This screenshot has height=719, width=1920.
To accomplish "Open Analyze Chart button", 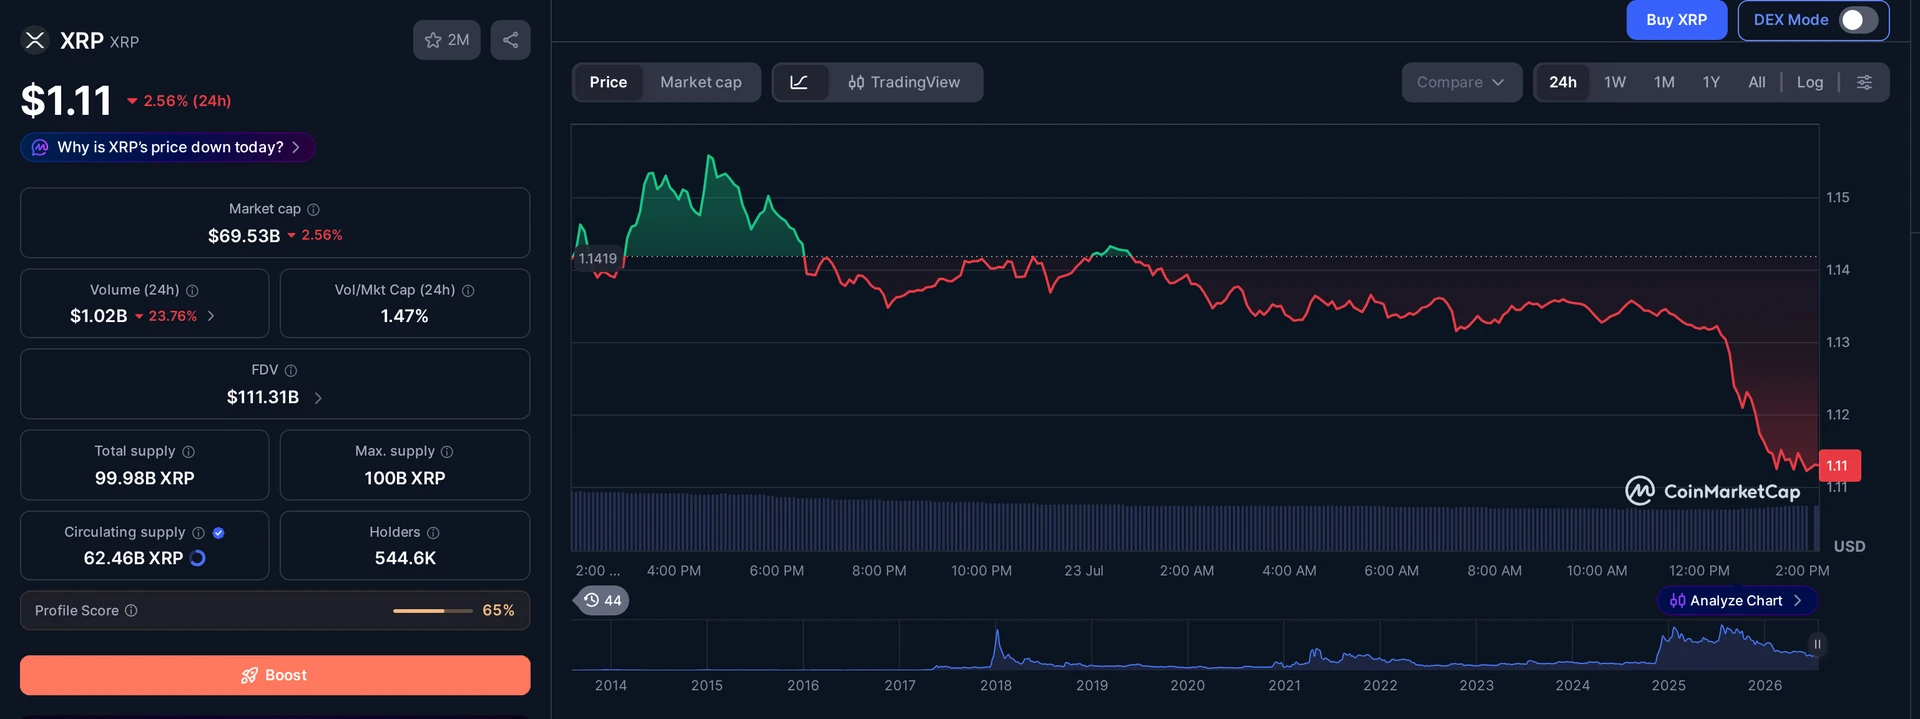I will click(x=1737, y=600).
